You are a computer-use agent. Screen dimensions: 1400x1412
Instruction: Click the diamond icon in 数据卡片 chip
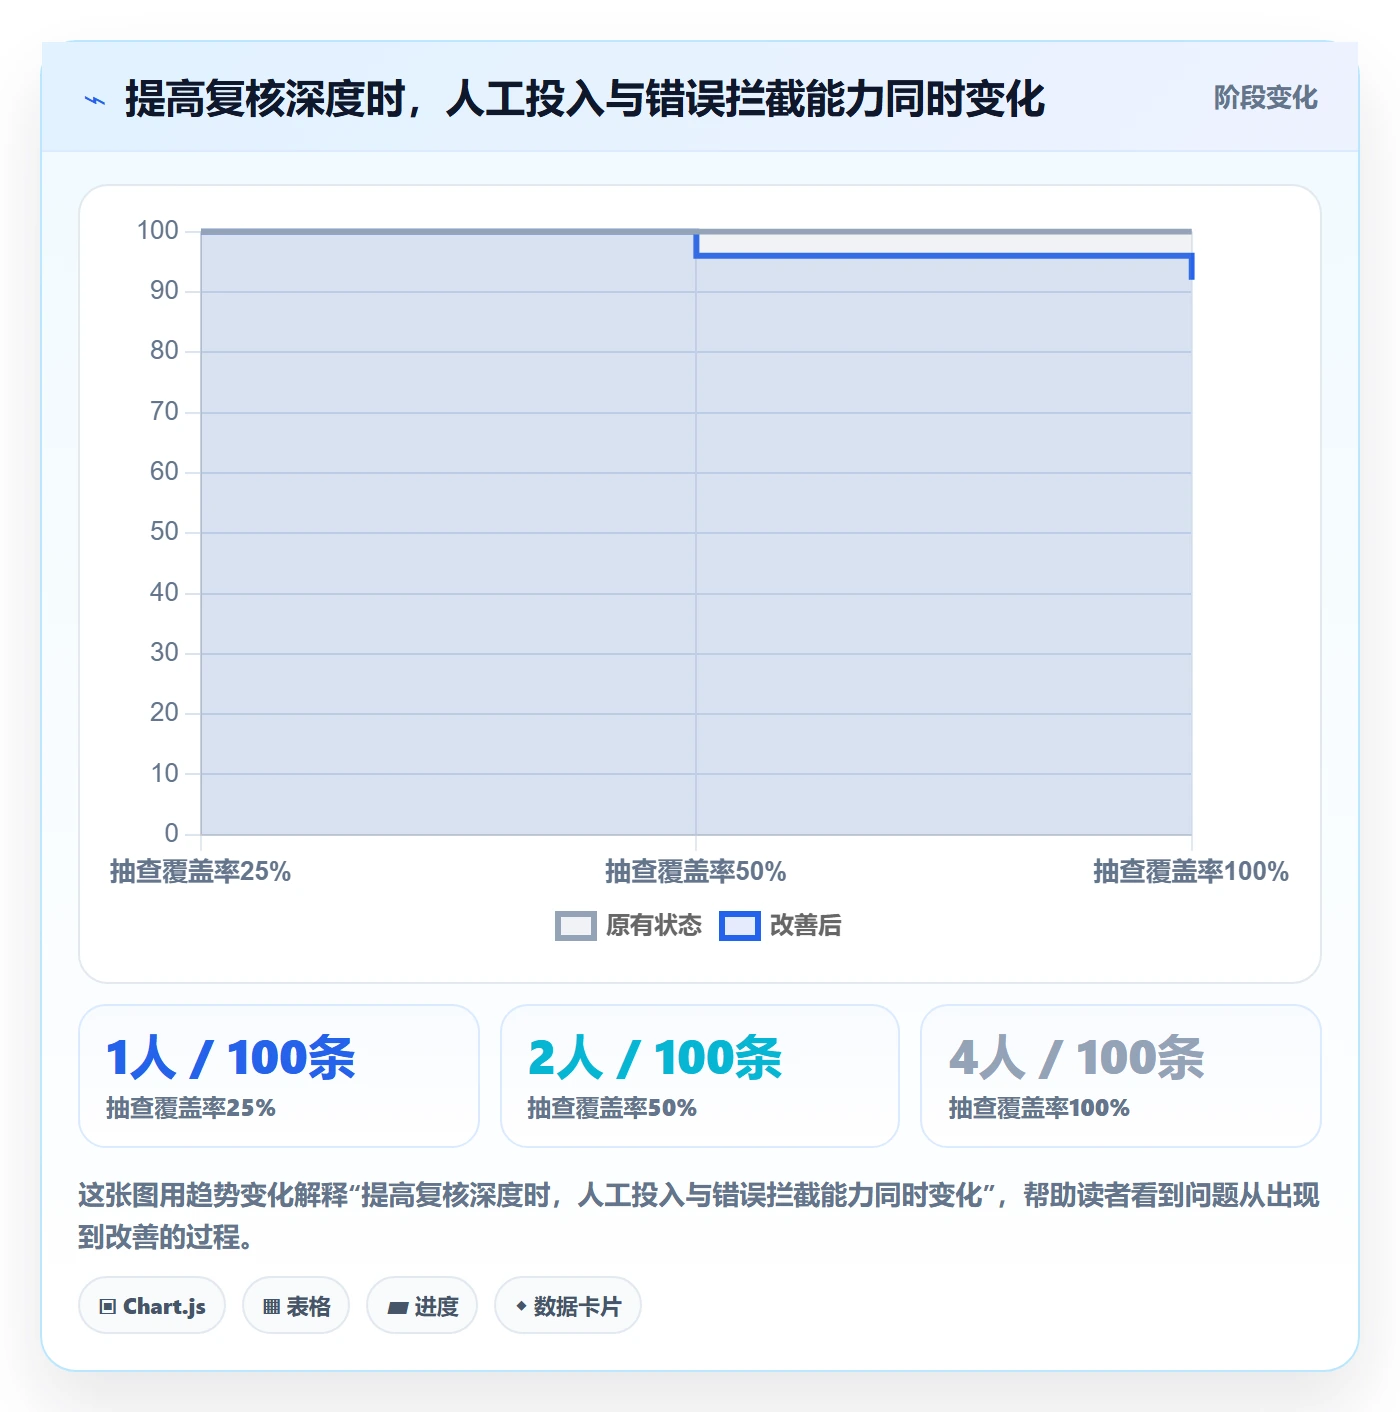(x=521, y=1306)
